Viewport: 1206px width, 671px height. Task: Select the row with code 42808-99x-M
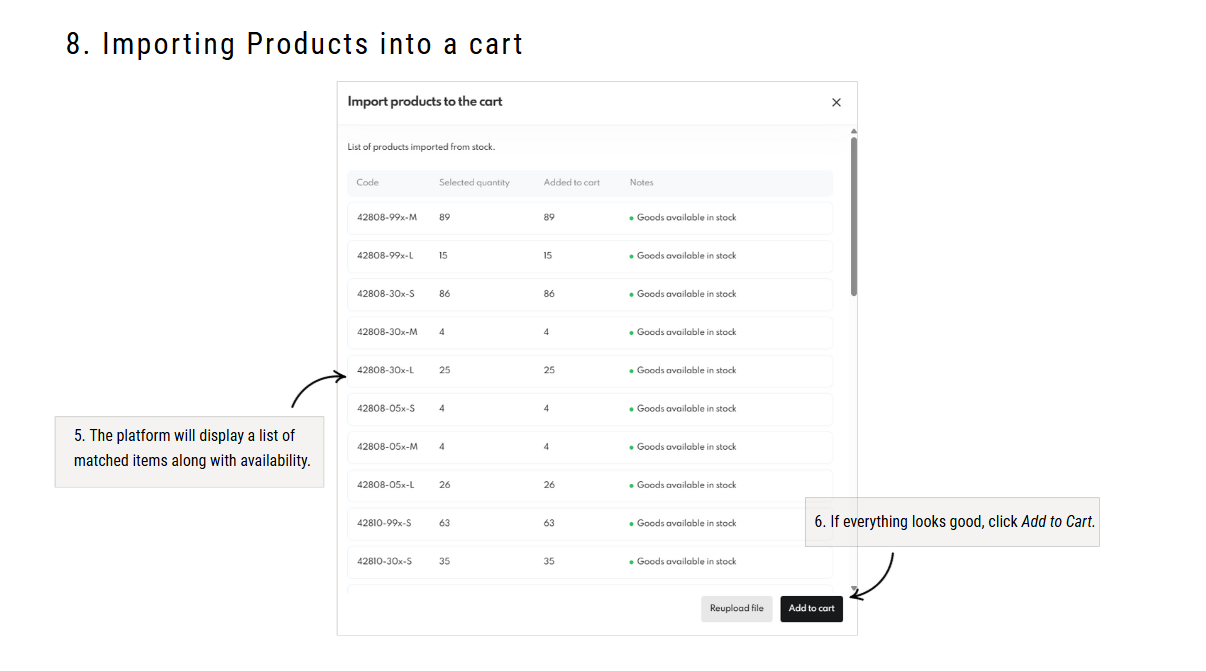[x=589, y=218]
